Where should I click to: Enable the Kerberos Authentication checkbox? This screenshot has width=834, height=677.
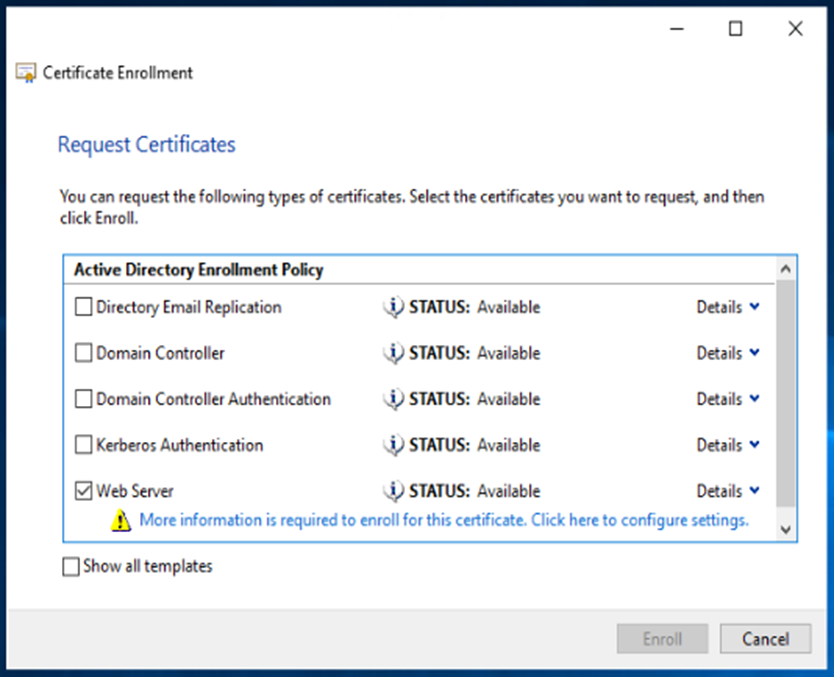(x=84, y=445)
